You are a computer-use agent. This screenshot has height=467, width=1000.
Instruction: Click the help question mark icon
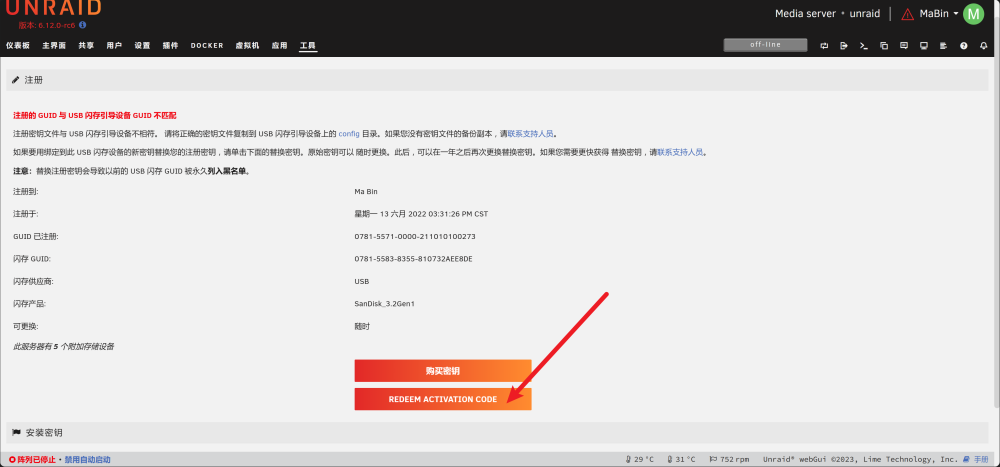point(964,46)
